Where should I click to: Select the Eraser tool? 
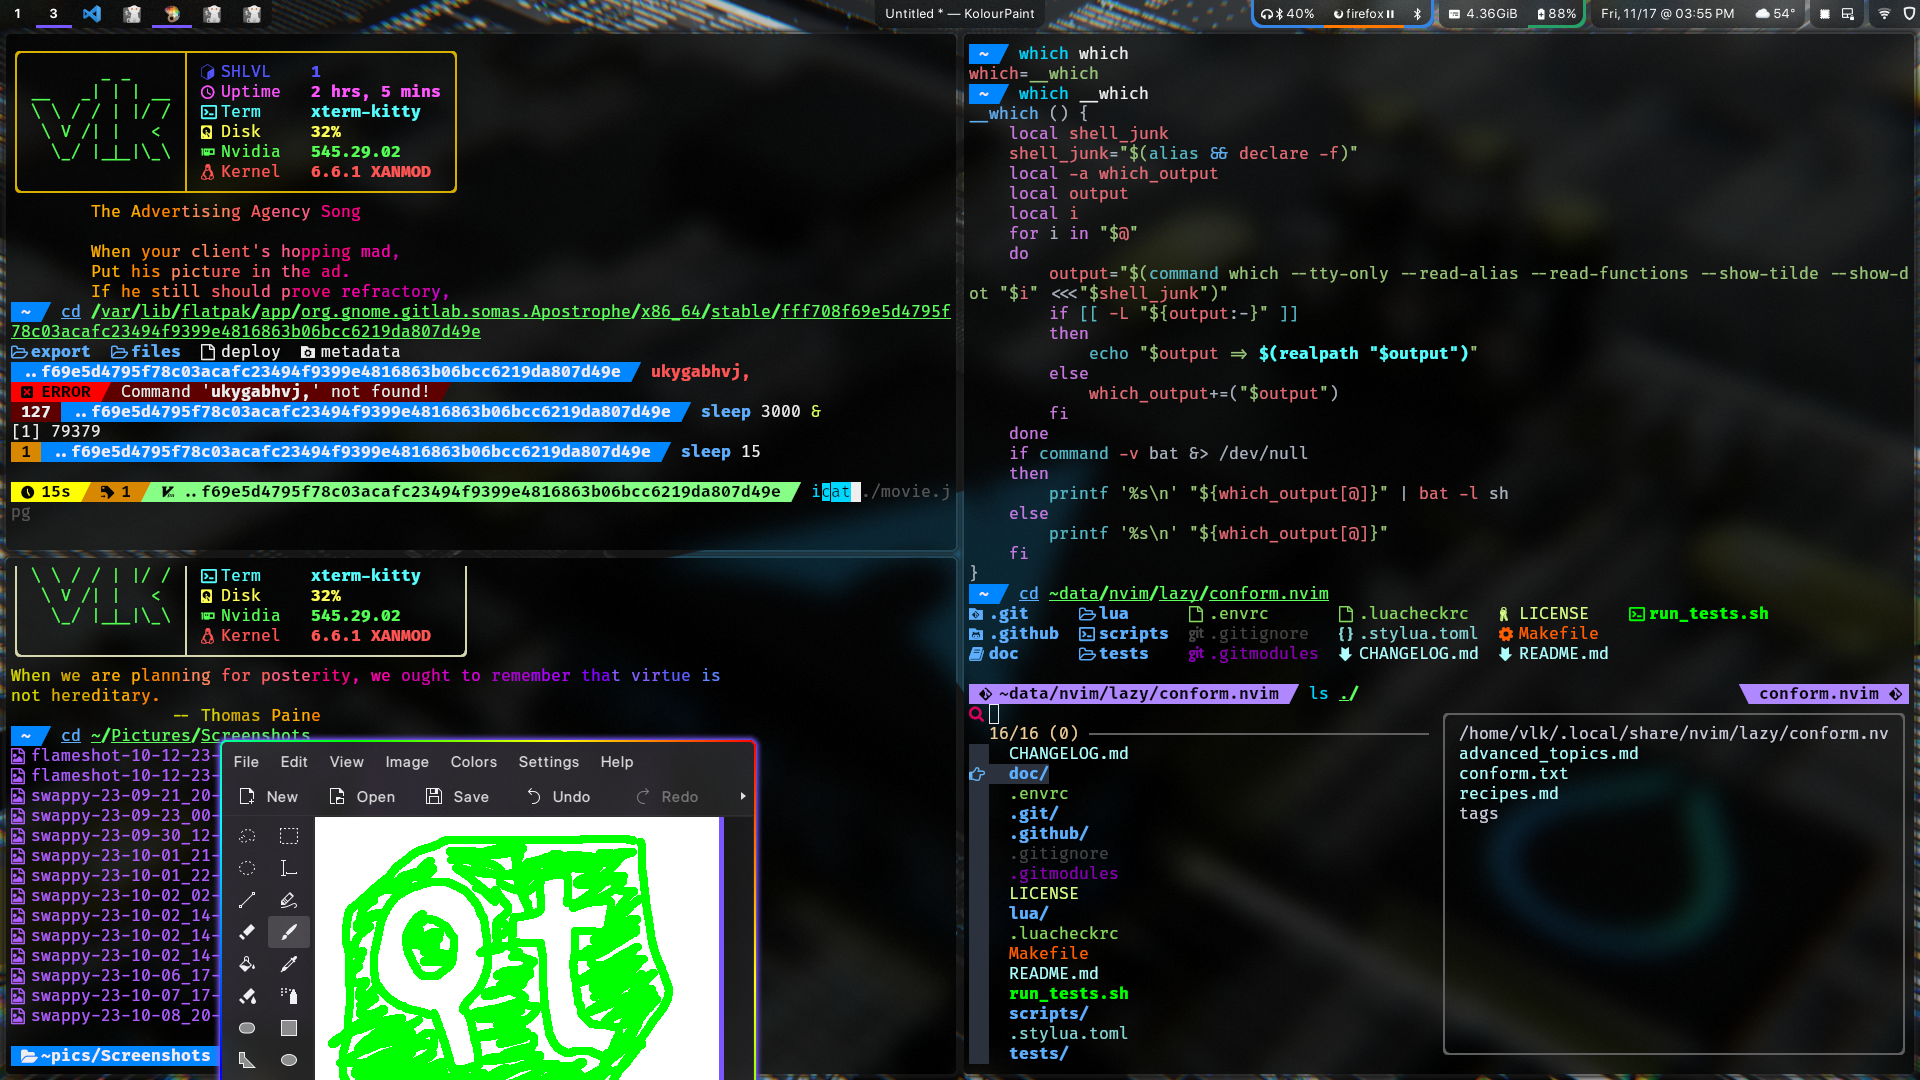click(247, 932)
